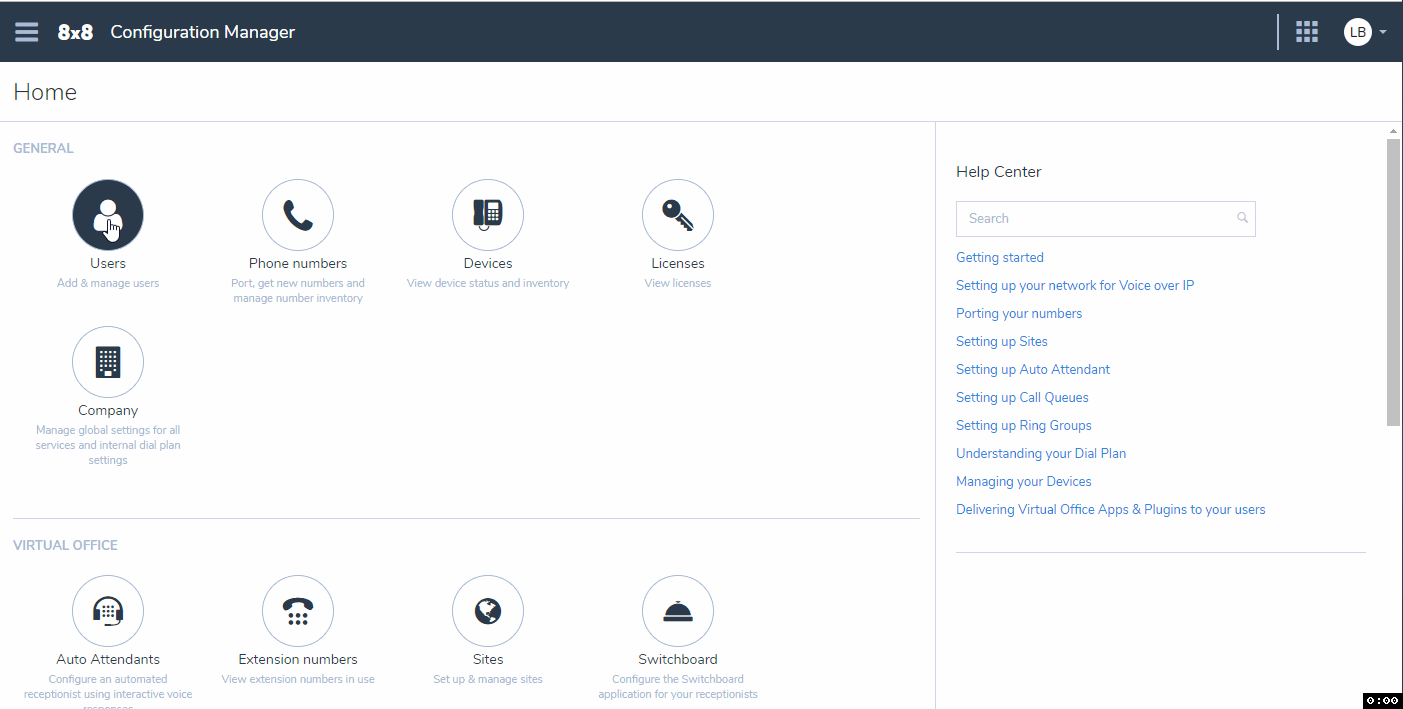Screen dimensions: 1403x709
Task: Open the hamburger navigation menu
Action: [x=27, y=32]
